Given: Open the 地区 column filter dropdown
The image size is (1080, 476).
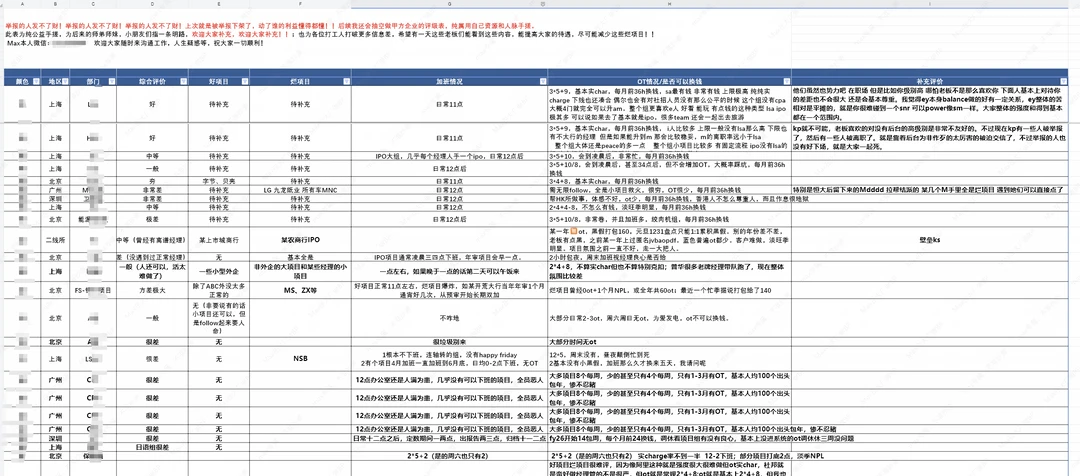Looking at the screenshot, I should pyautogui.click(x=64, y=81).
